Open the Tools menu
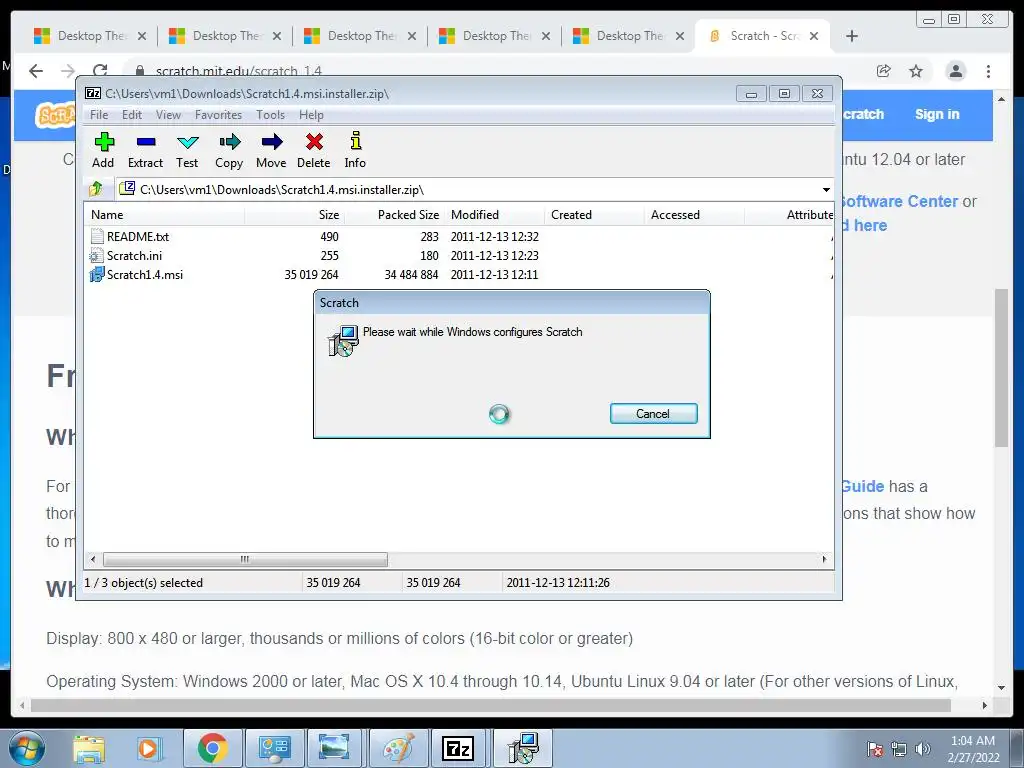This screenshot has height=768, width=1024. click(x=270, y=115)
